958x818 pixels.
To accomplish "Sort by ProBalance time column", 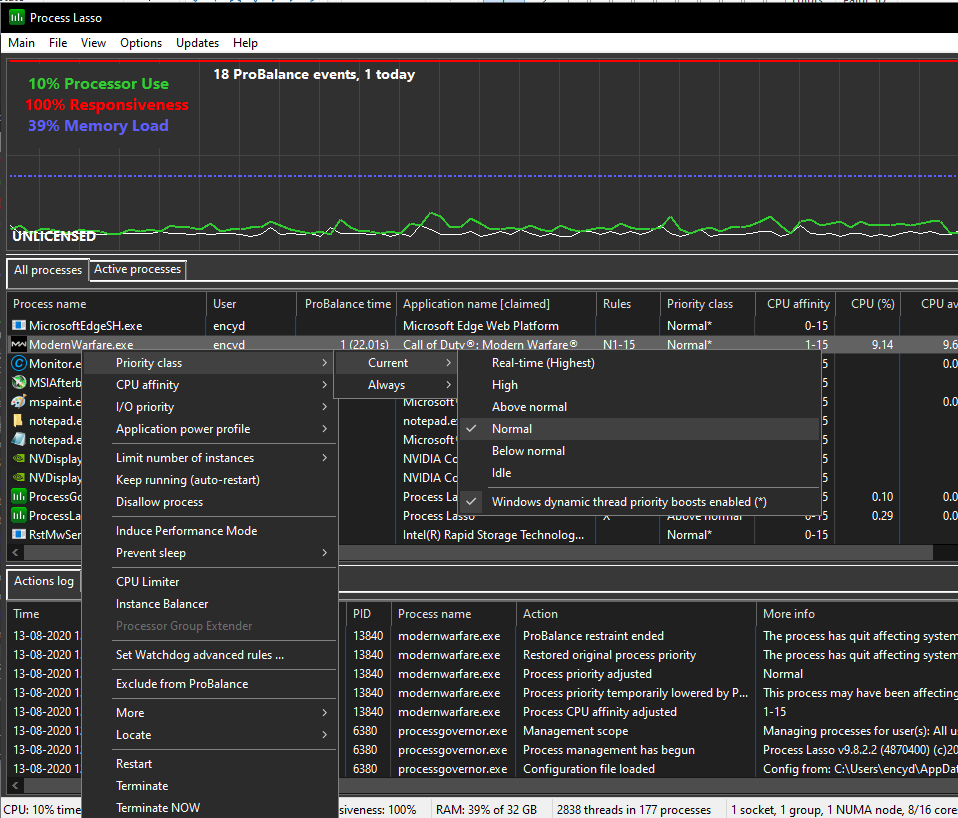I will [346, 304].
